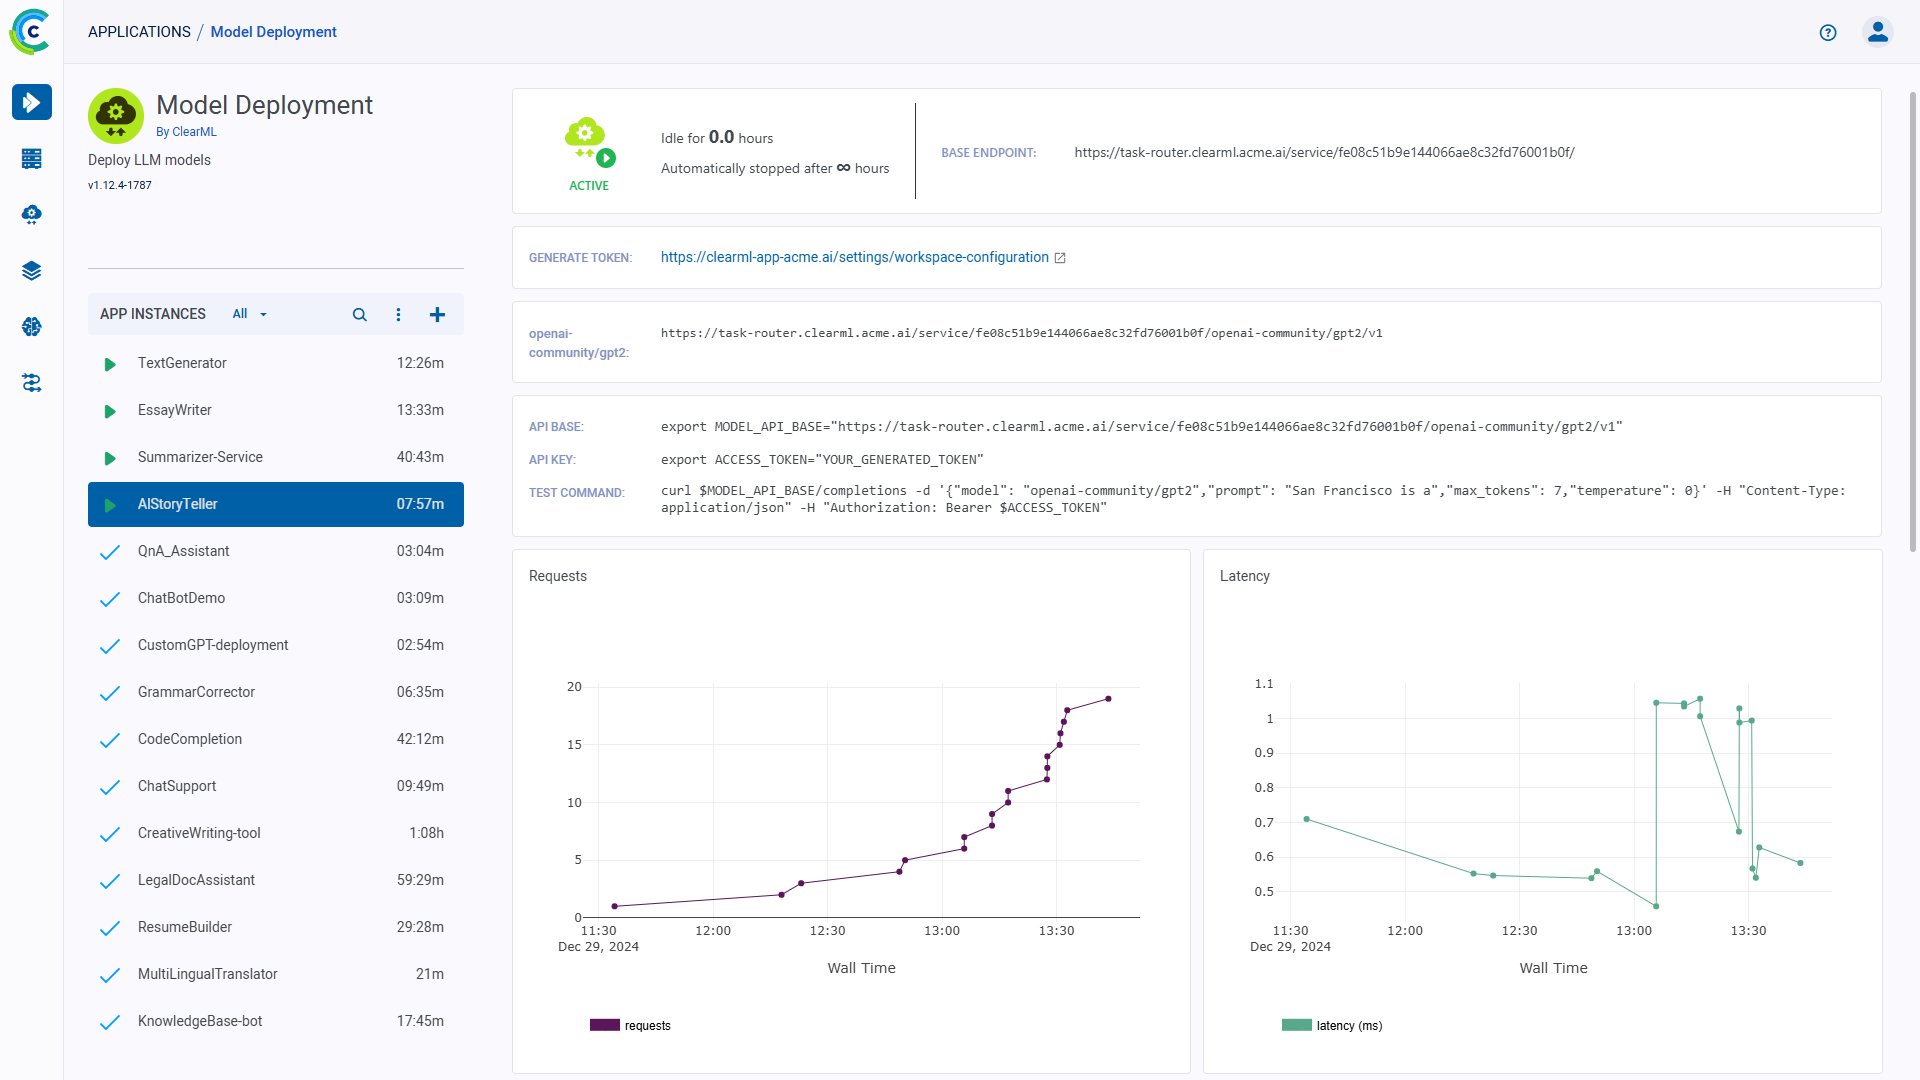Open the user profile avatar in the top bar
The image size is (1920, 1080).
[x=1877, y=32]
